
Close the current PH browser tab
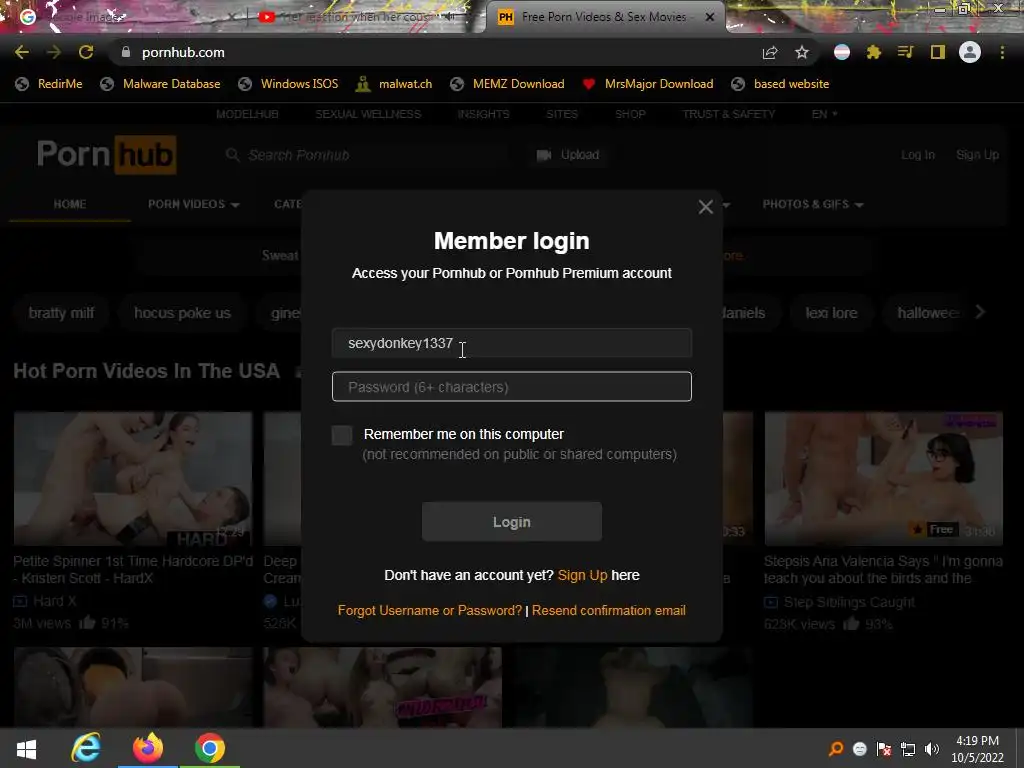click(x=710, y=17)
